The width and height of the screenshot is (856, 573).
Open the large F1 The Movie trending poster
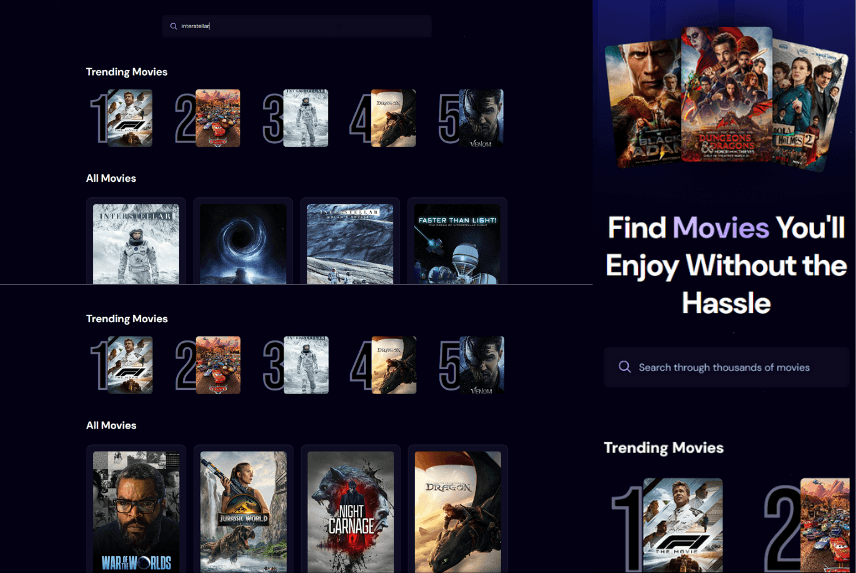pyautogui.click(x=682, y=525)
